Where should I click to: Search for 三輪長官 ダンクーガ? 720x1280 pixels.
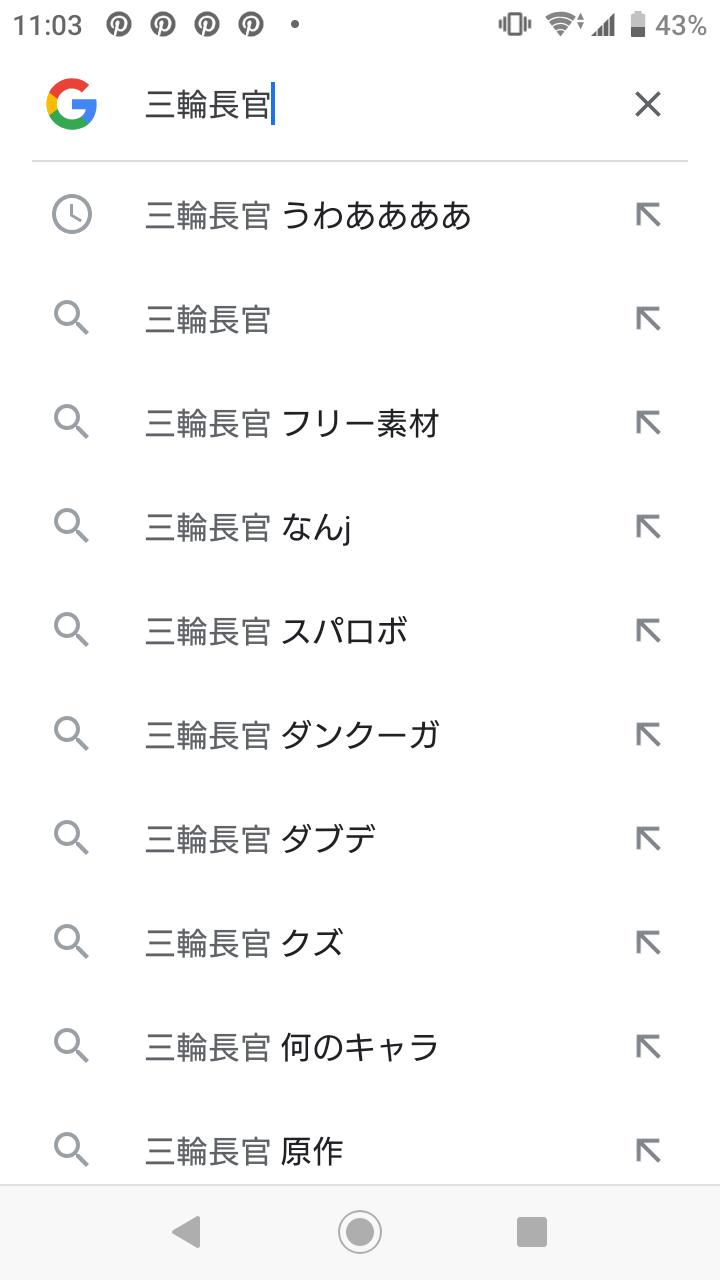[292, 736]
